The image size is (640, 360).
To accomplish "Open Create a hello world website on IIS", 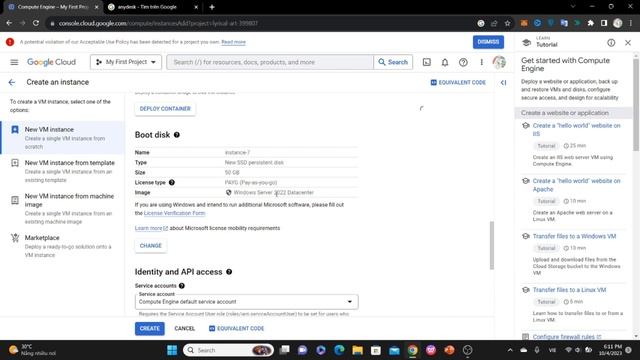I will pyautogui.click(x=576, y=129).
